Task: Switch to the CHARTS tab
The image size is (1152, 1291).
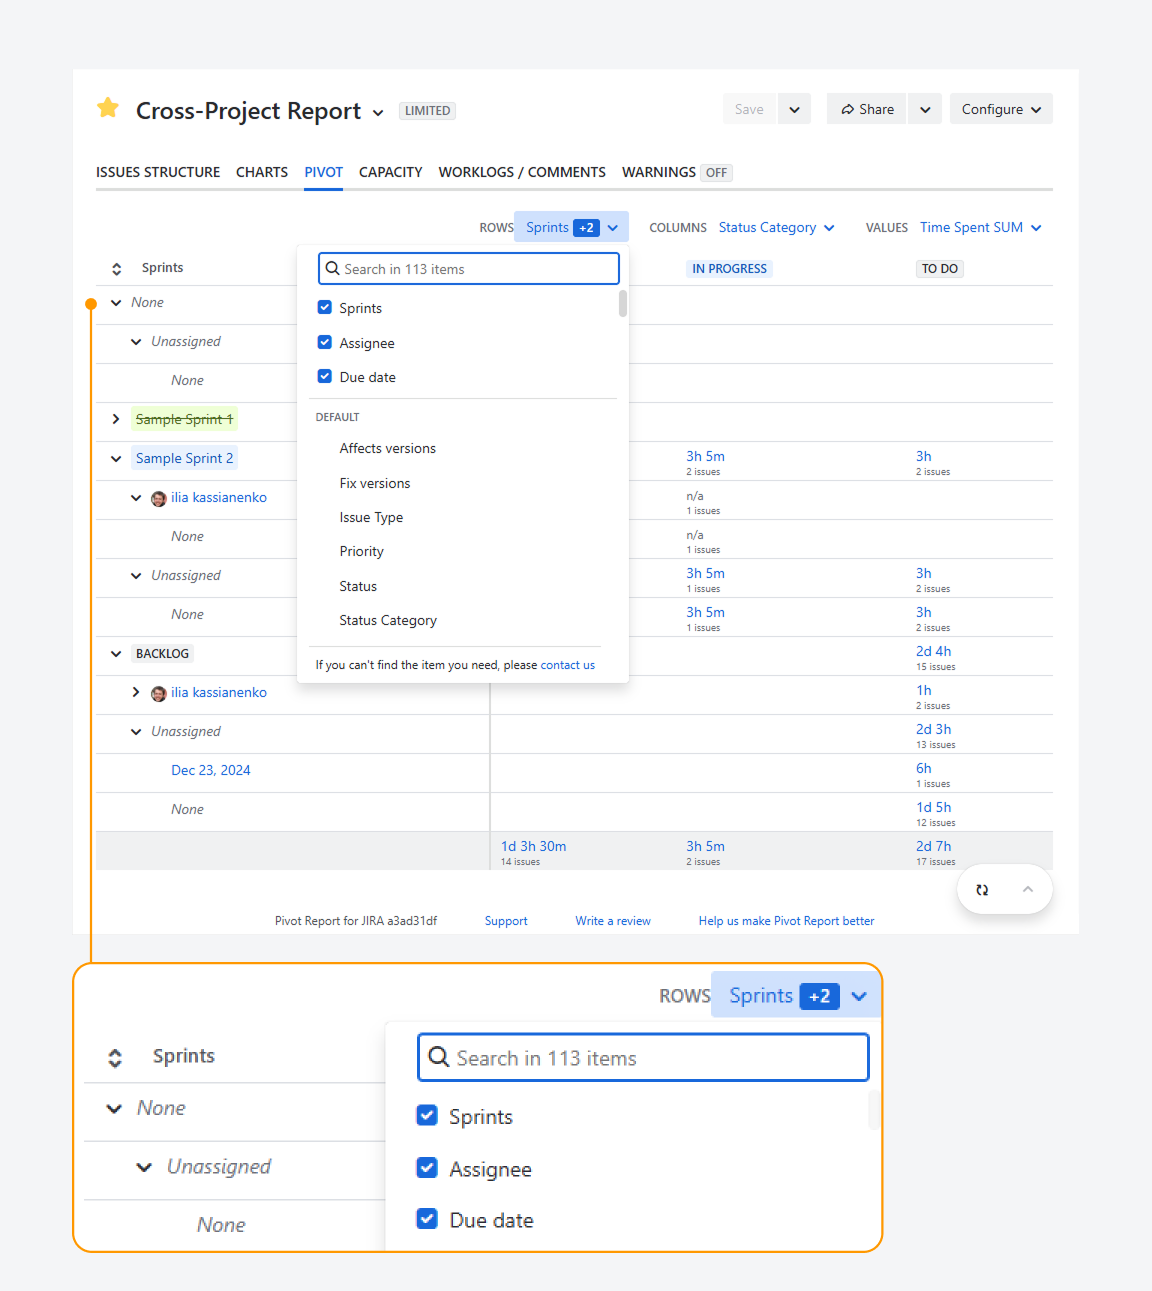Action: click(262, 172)
